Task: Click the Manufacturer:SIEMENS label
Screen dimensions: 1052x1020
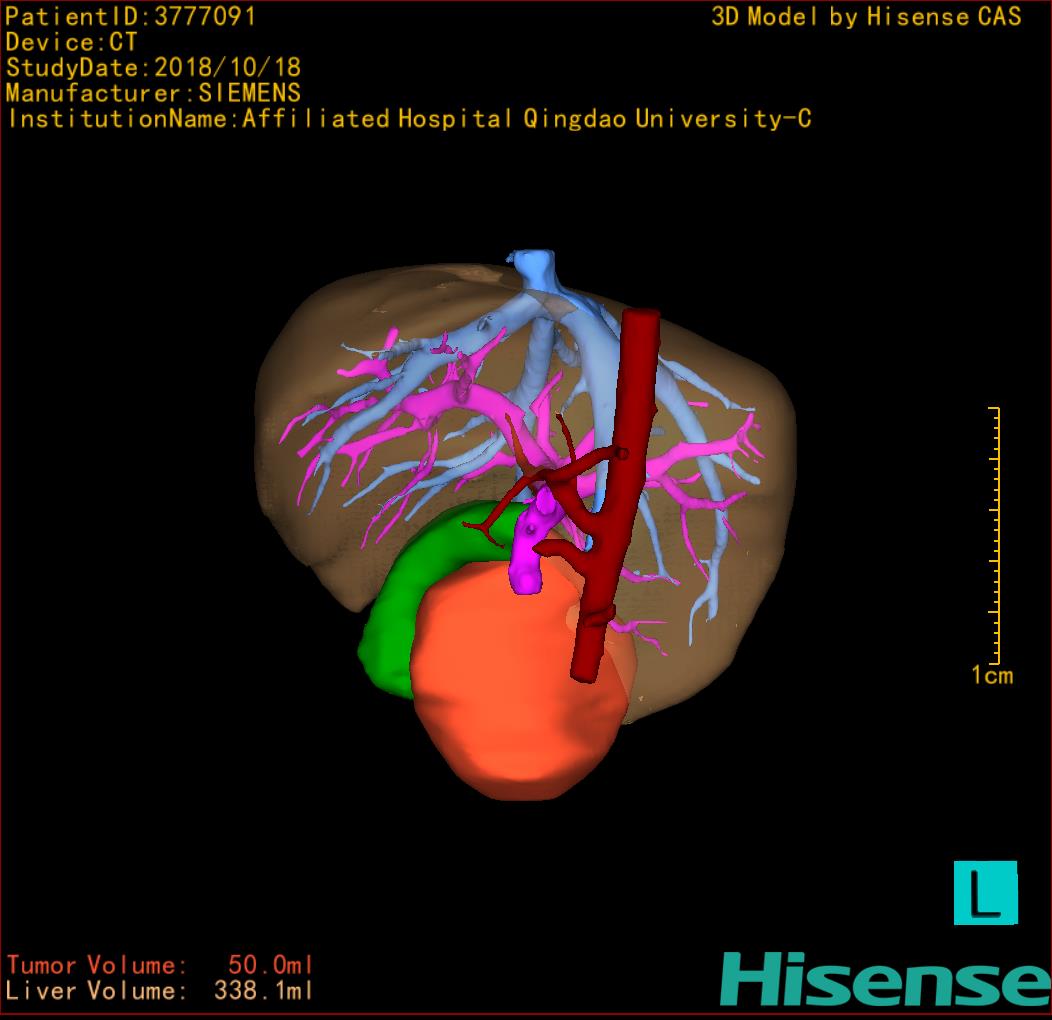Action: [x=153, y=93]
